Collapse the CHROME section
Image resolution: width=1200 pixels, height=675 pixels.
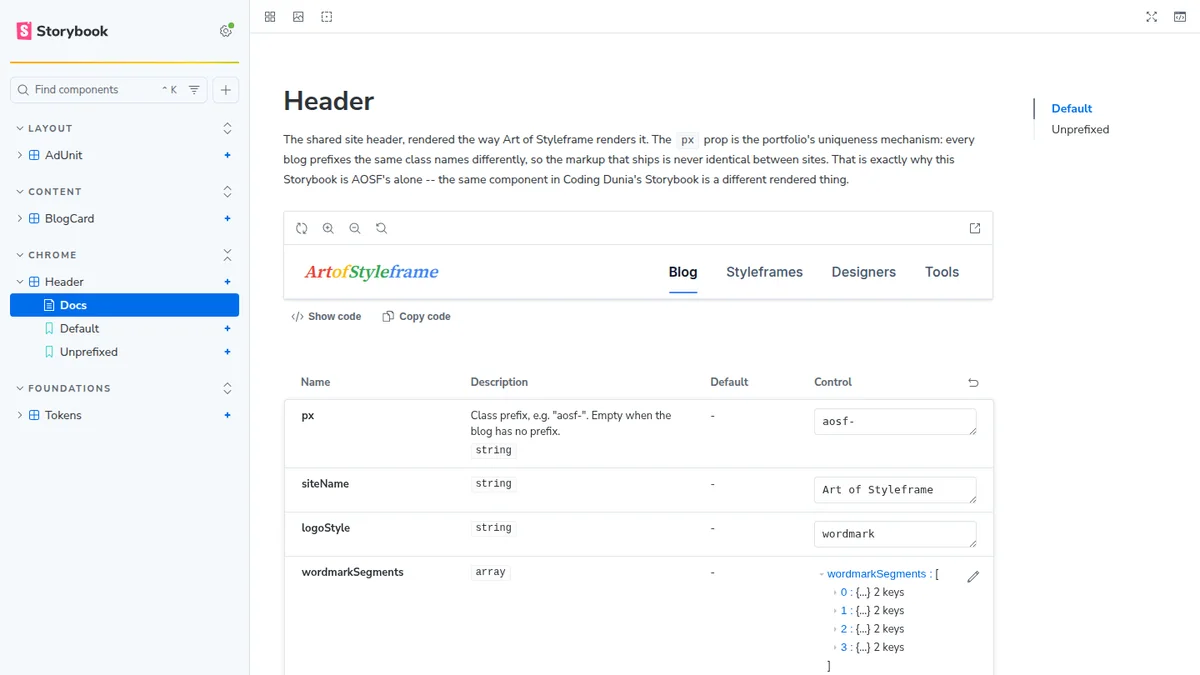coord(47,255)
